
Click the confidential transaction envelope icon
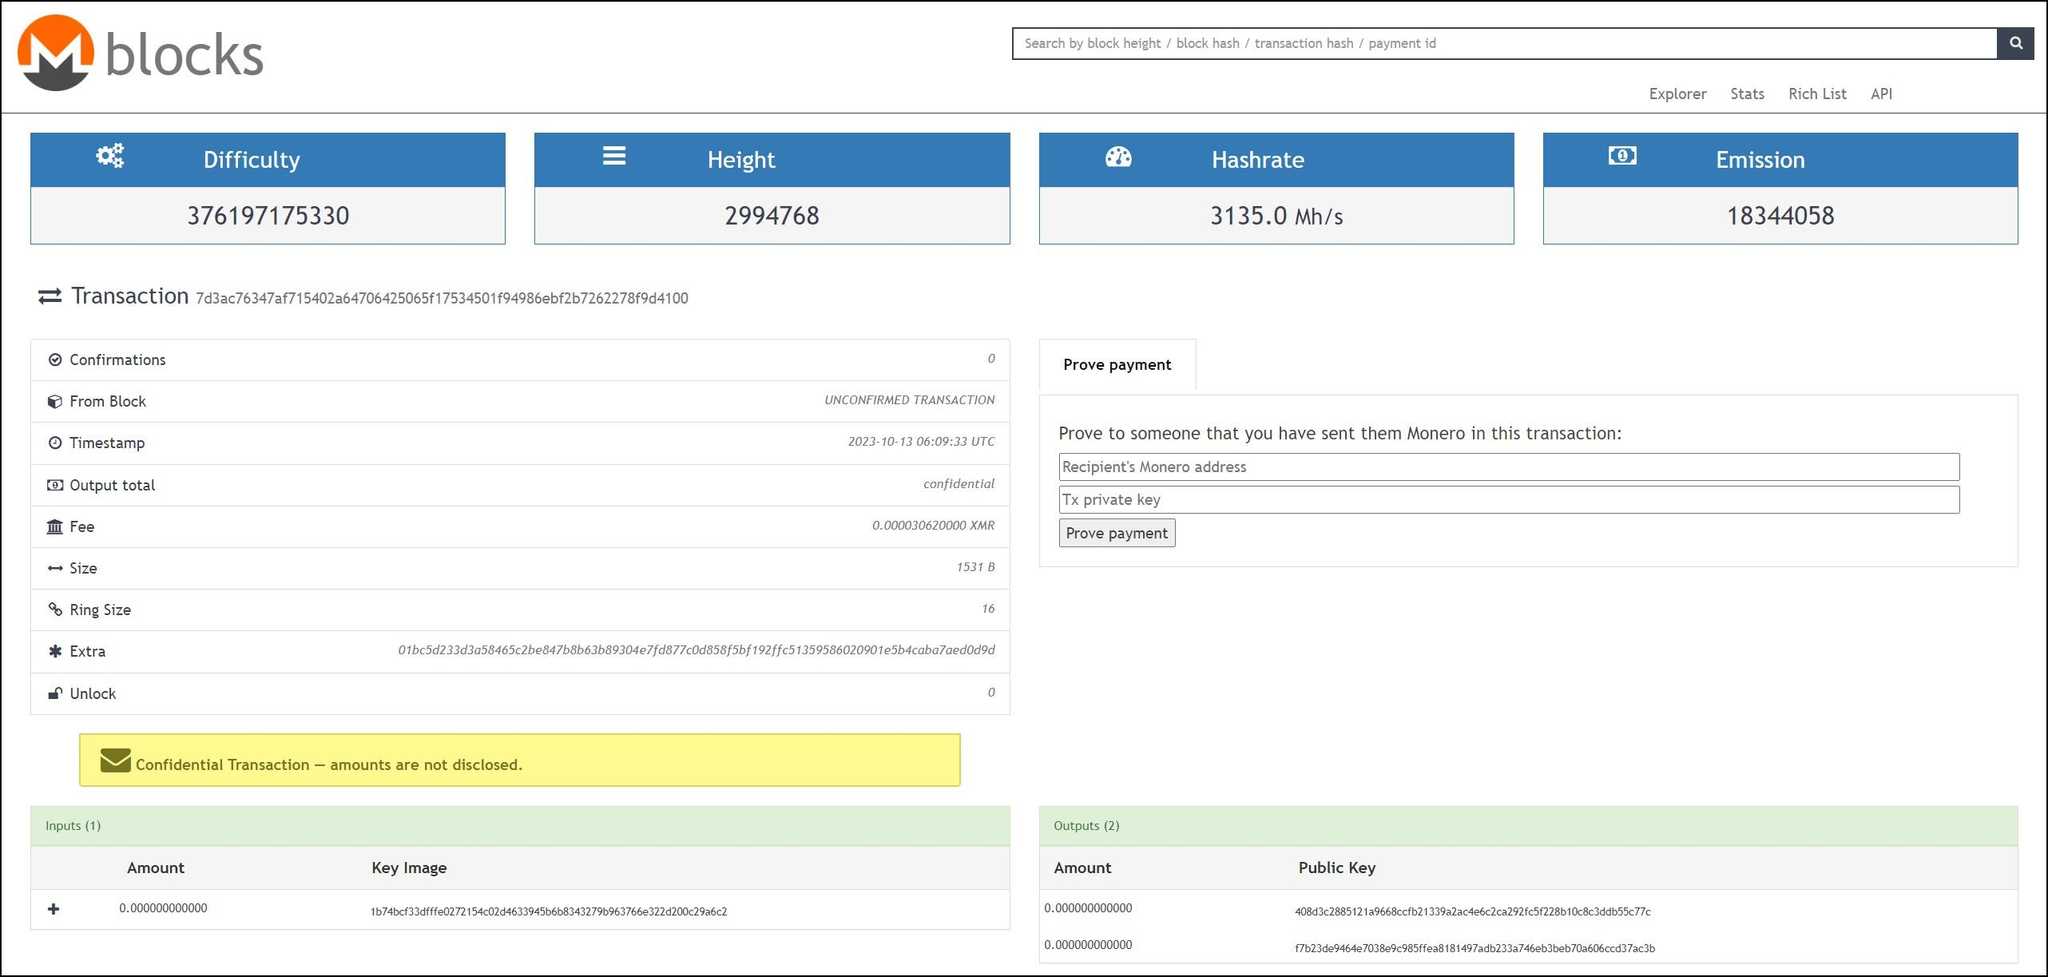115,761
